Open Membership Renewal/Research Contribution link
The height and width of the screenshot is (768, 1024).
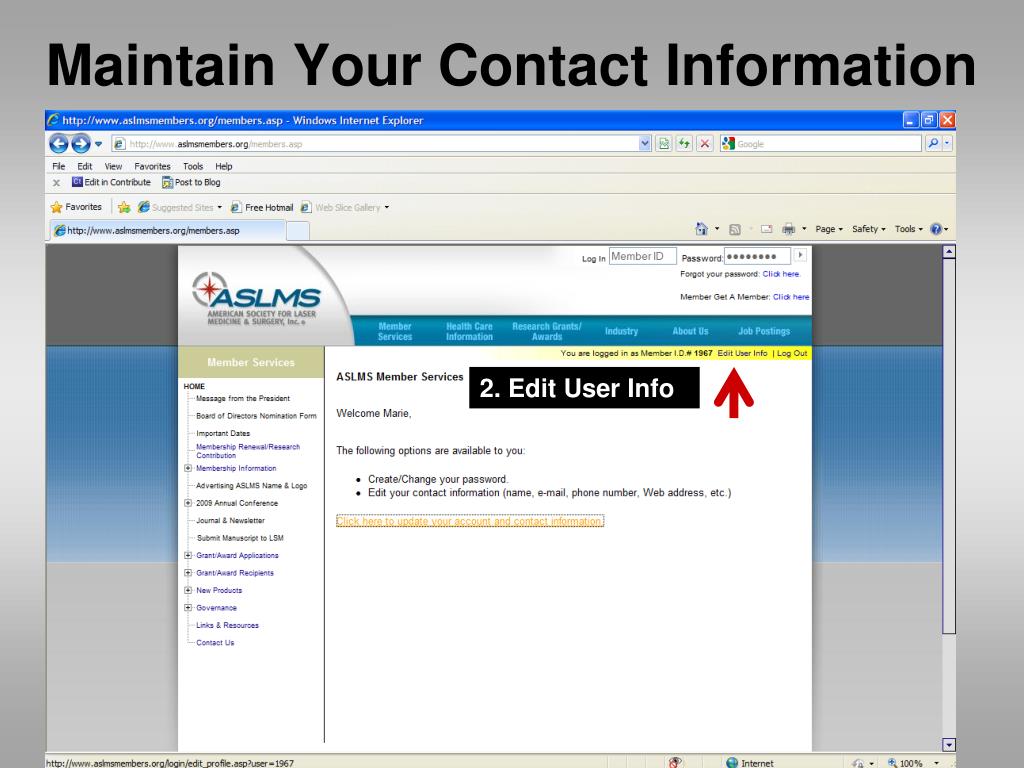[x=248, y=451]
